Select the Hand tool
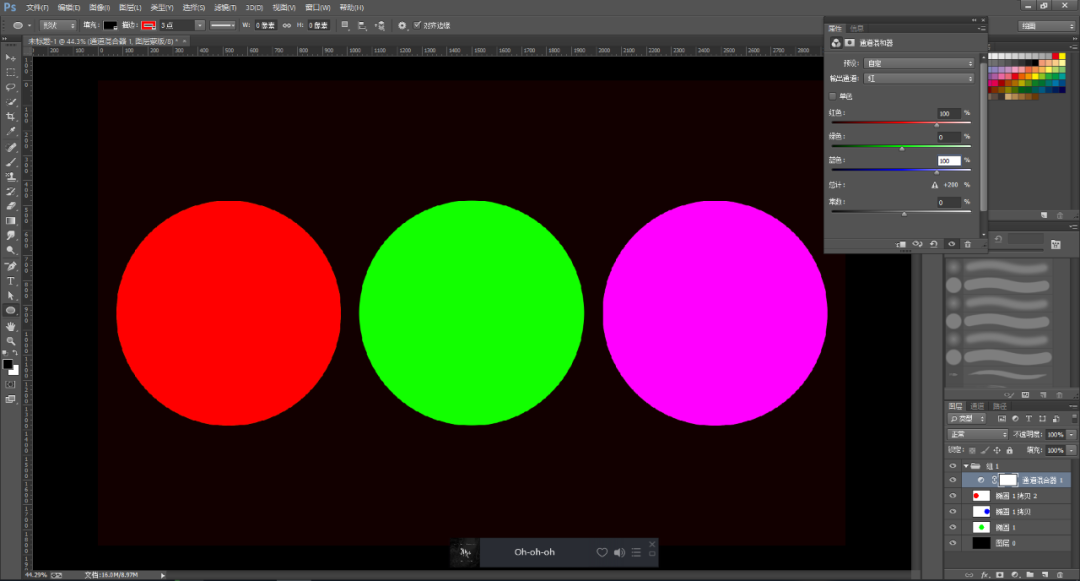Screen dimensions: 1080x581 click(x=10, y=326)
